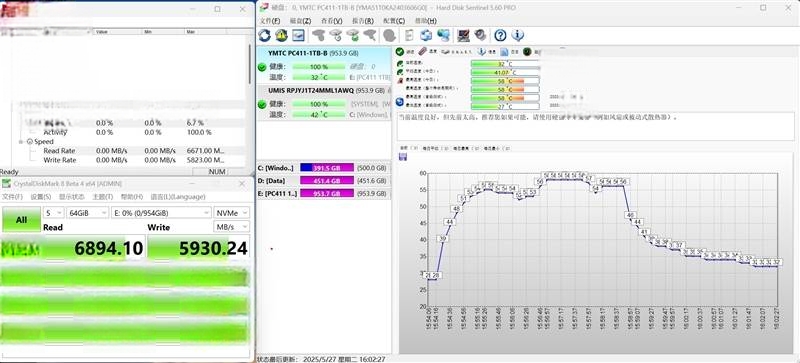Click the blue info about icon
This screenshot has height=363, width=800.
tap(518, 35)
